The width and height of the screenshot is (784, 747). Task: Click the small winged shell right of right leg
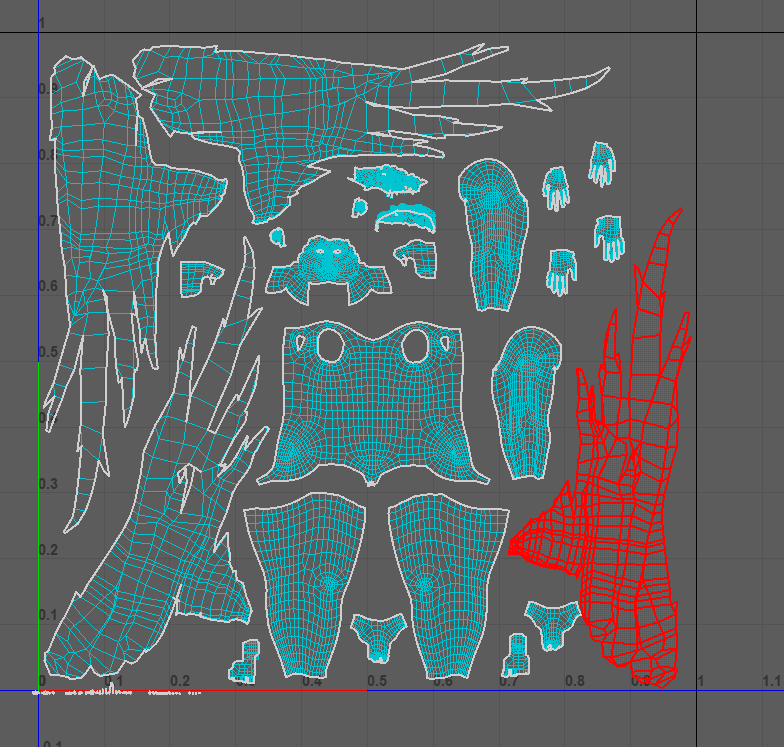coord(552,623)
